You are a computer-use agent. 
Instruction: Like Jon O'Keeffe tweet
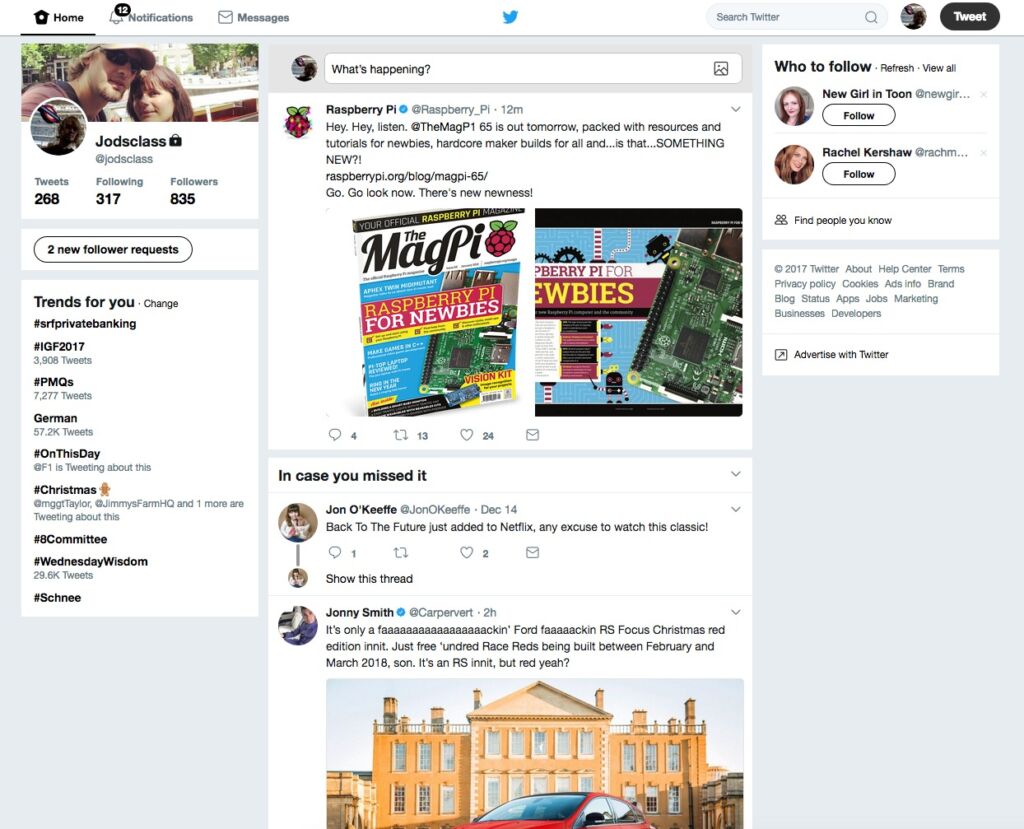(467, 553)
